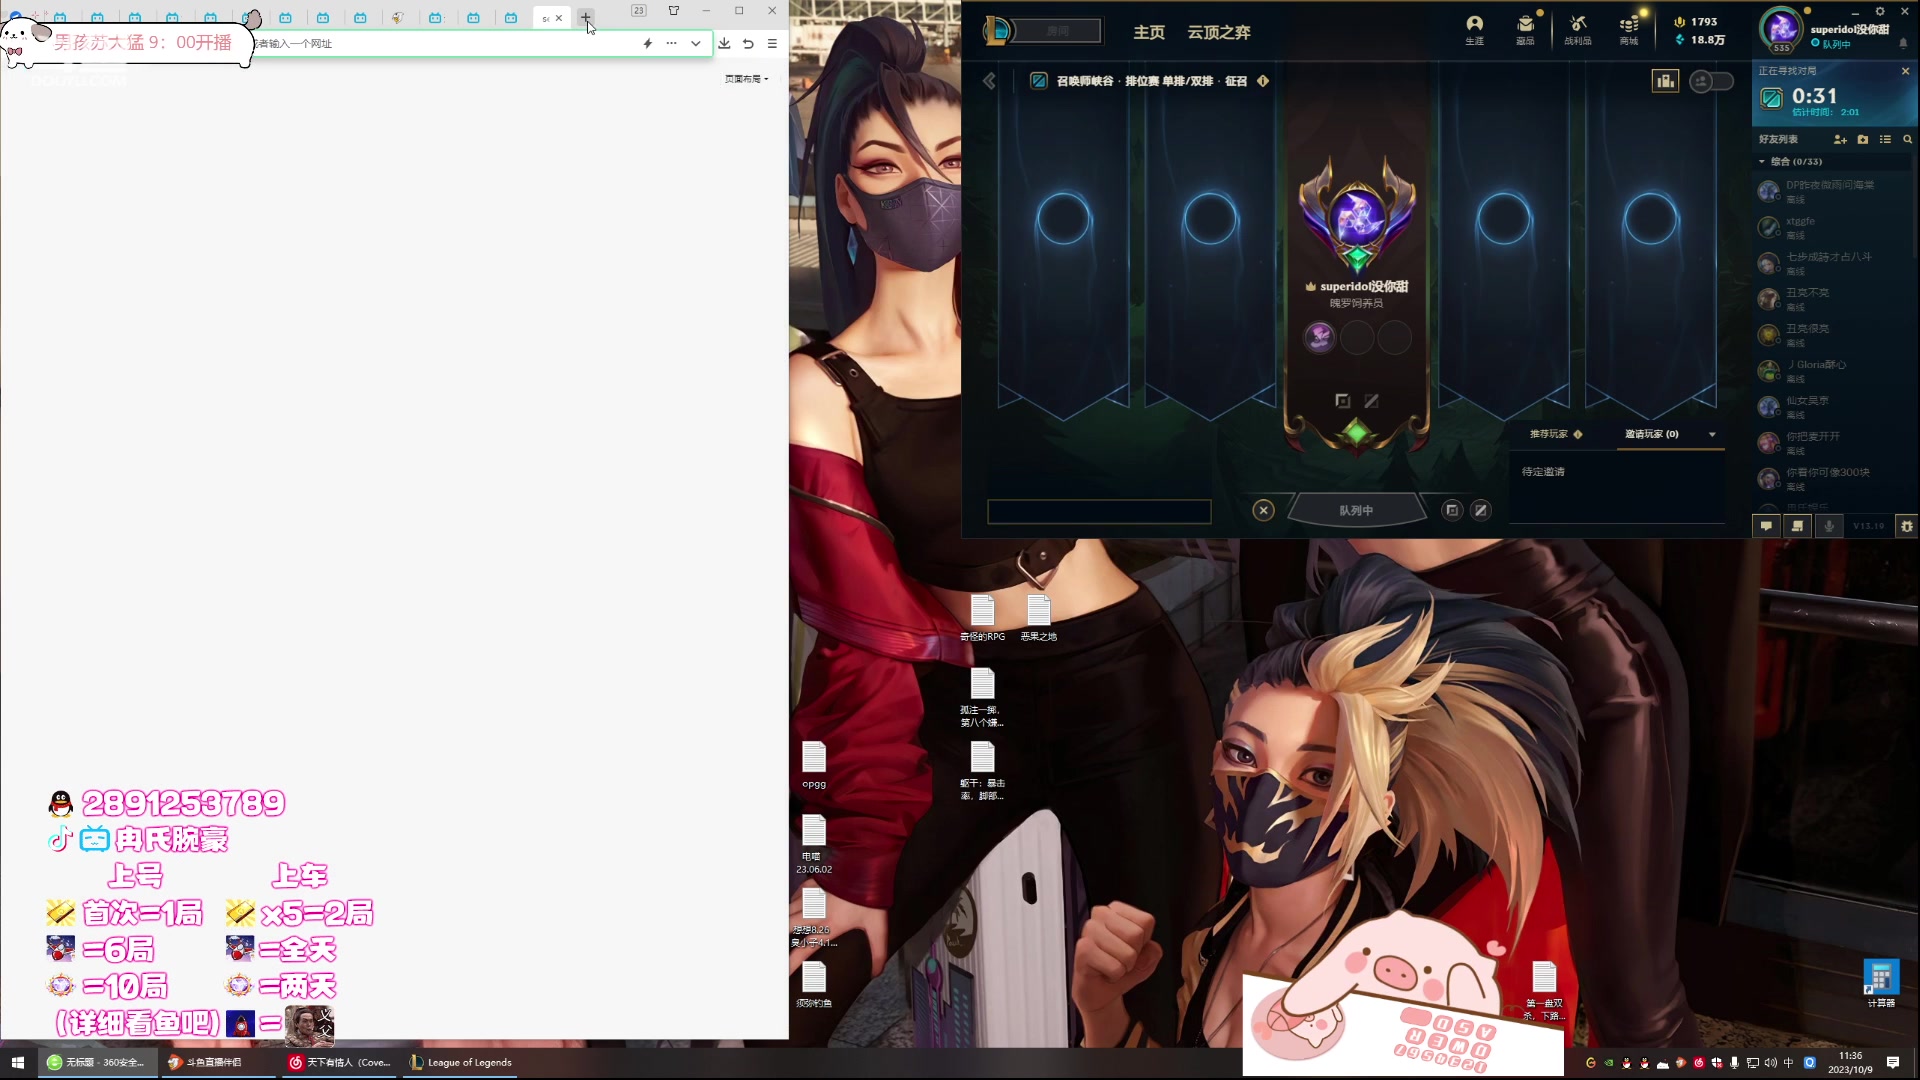This screenshot has width=1920, height=1080.
Task: Open the Profile (生涯) icon in League client
Action: pyautogui.click(x=1474, y=30)
